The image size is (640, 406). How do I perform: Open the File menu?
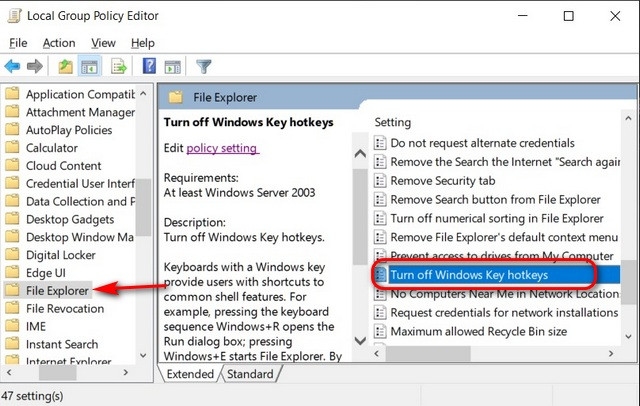point(18,43)
